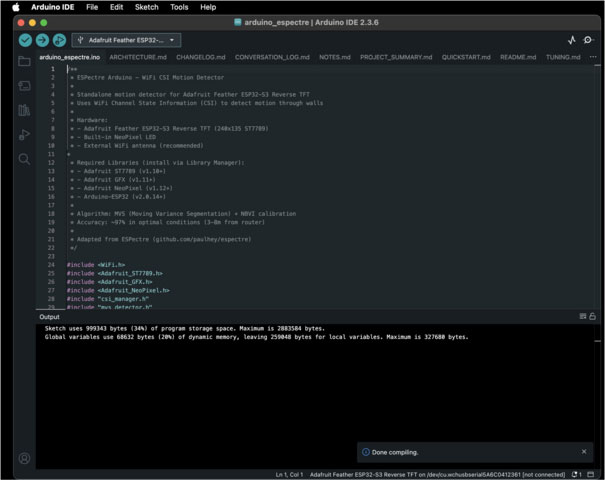The height and width of the screenshot is (480, 605).
Task: Click the 'Sketch uses 999343 bytes' output line
Action: pyautogui.click(x=185, y=328)
